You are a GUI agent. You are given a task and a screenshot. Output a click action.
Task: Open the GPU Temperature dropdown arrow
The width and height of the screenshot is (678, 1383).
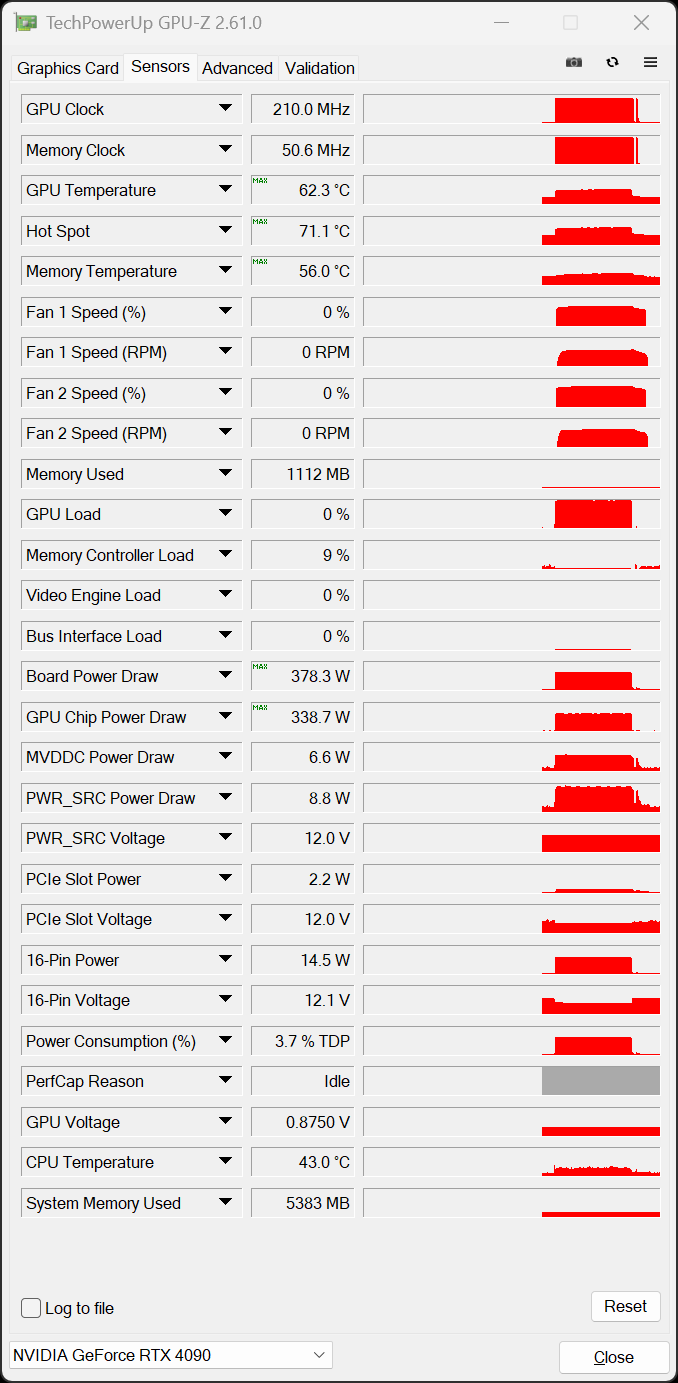[x=225, y=190]
